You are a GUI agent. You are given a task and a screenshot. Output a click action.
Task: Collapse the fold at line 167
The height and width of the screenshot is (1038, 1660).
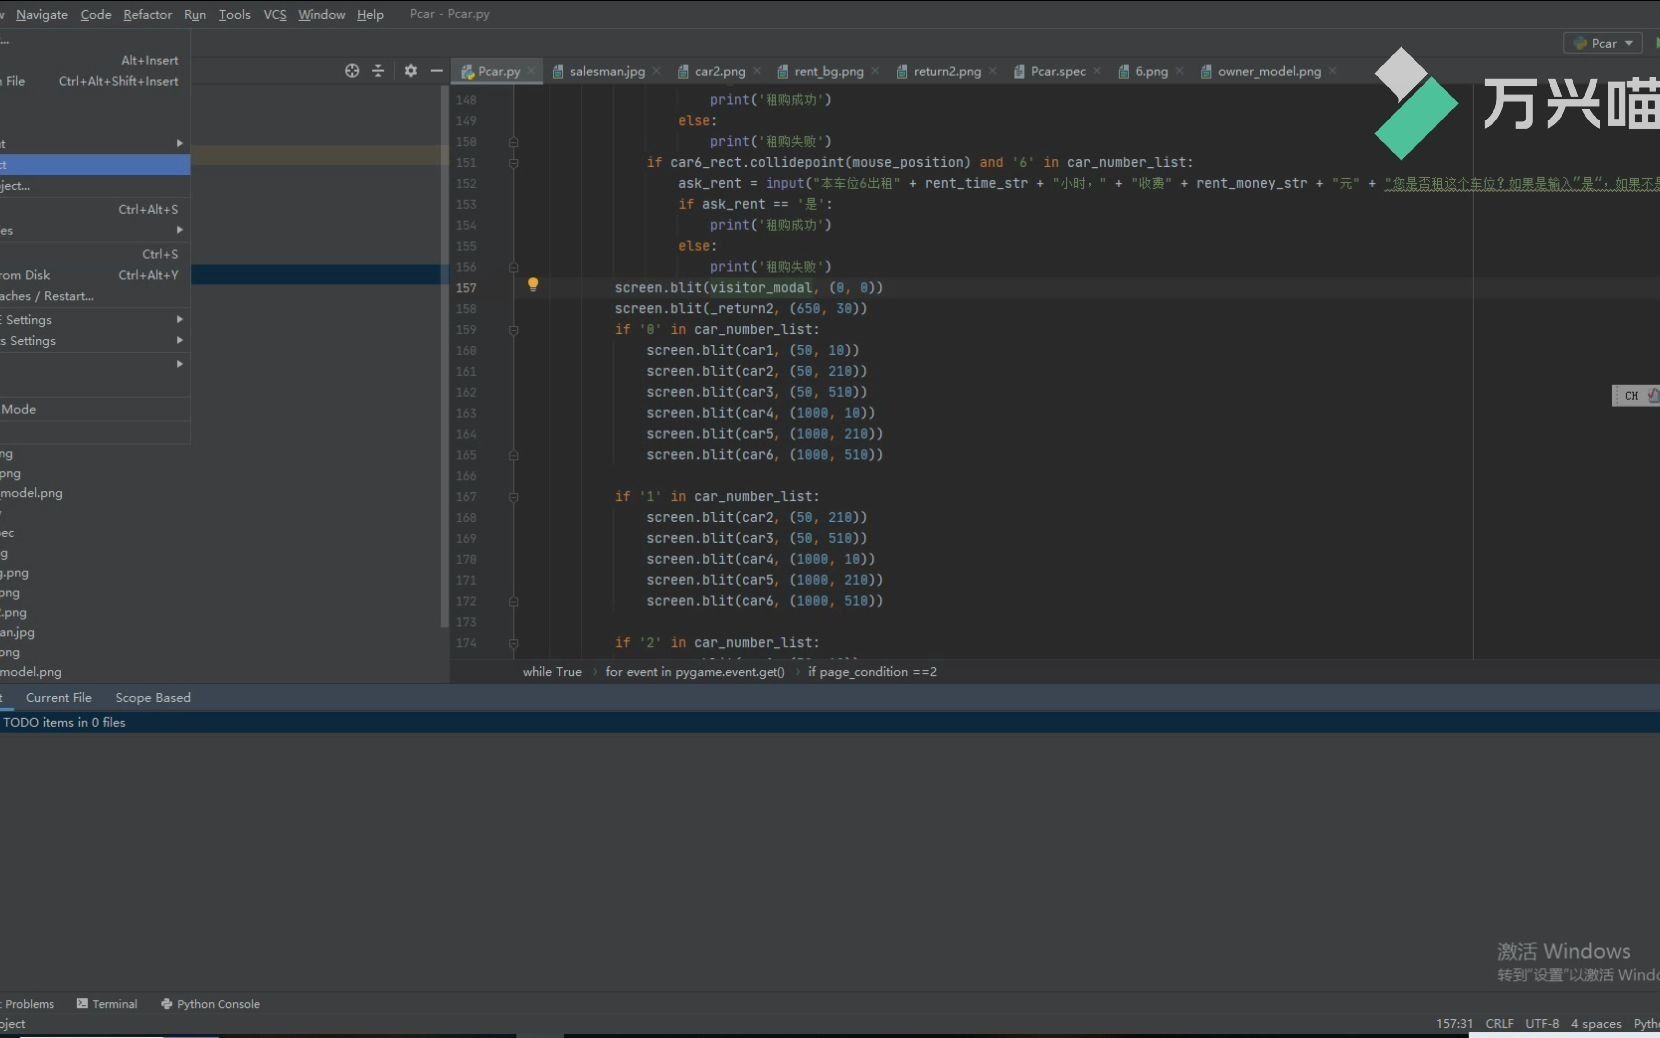513,497
